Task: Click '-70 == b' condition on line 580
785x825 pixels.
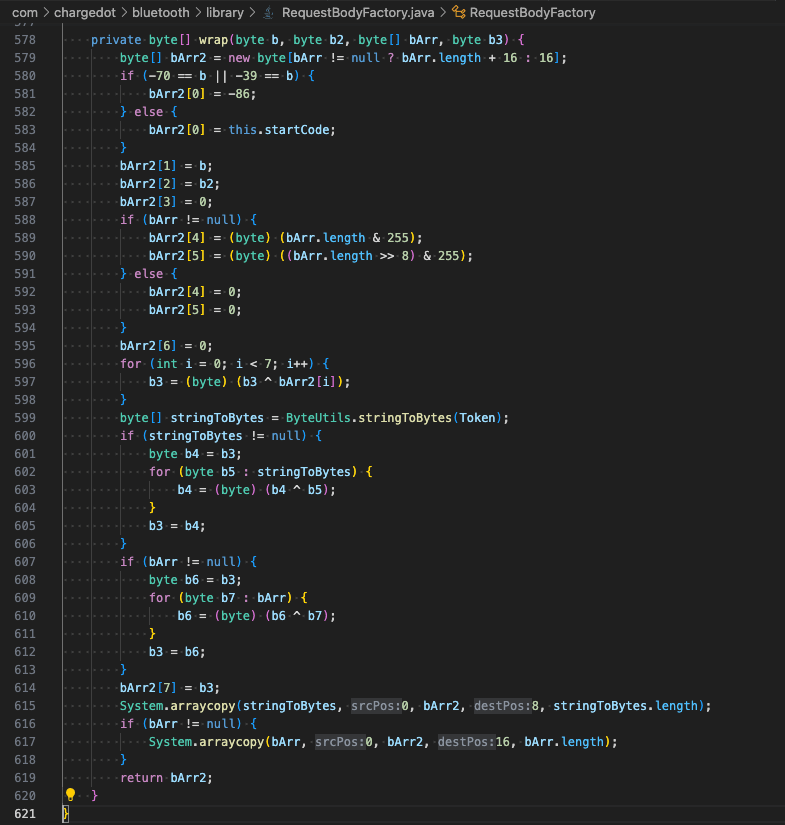Action: [x=177, y=76]
